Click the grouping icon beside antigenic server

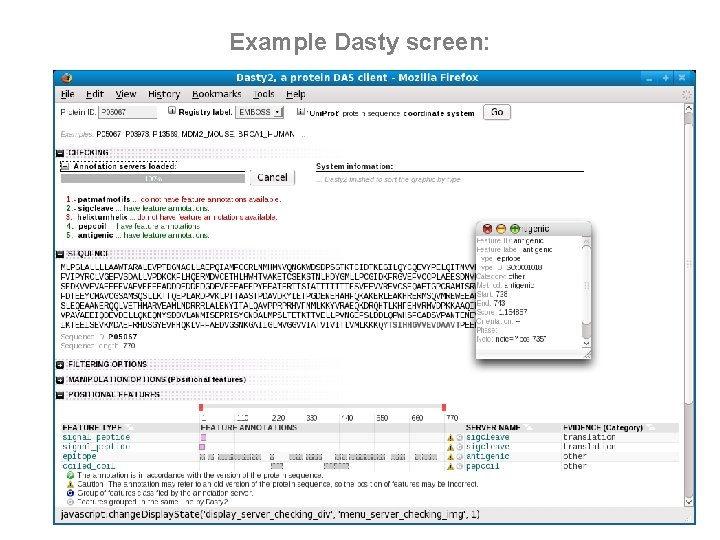click(459, 457)
